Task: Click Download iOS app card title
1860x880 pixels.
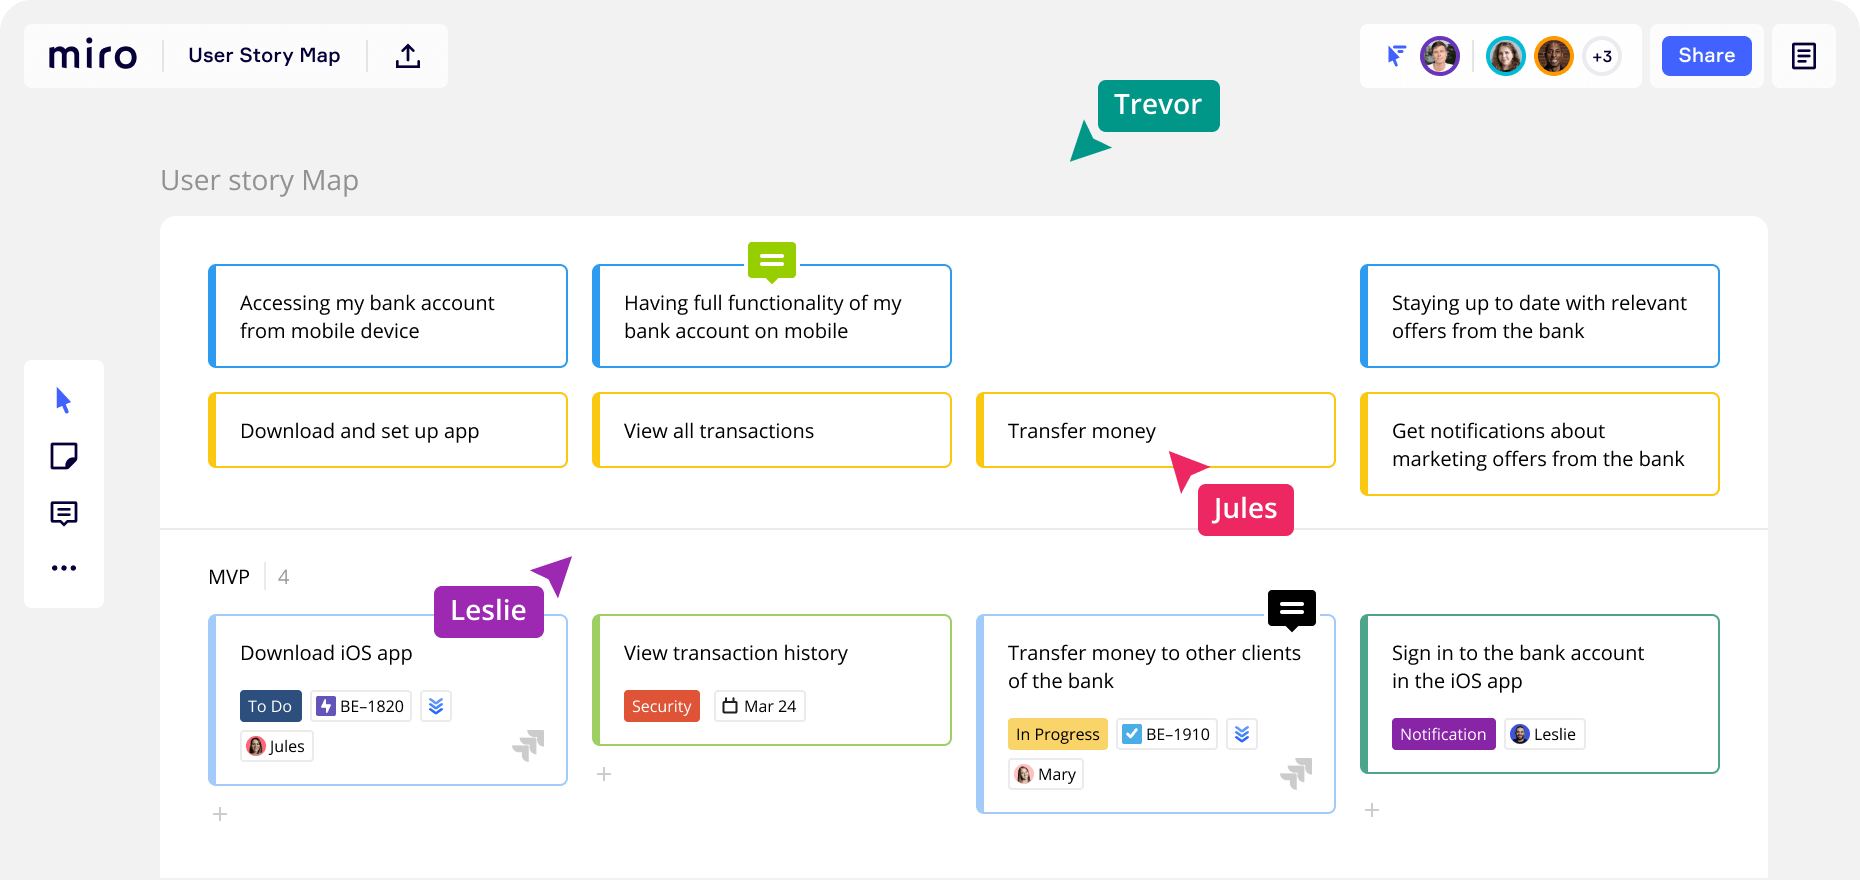Action: coord(326,653)
